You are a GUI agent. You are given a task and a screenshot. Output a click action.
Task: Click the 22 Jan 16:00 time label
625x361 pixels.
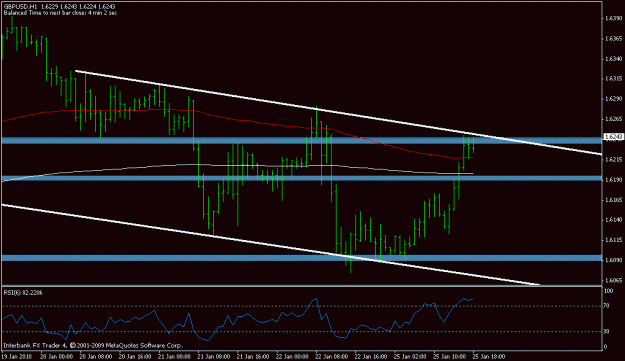click(371, 356)
